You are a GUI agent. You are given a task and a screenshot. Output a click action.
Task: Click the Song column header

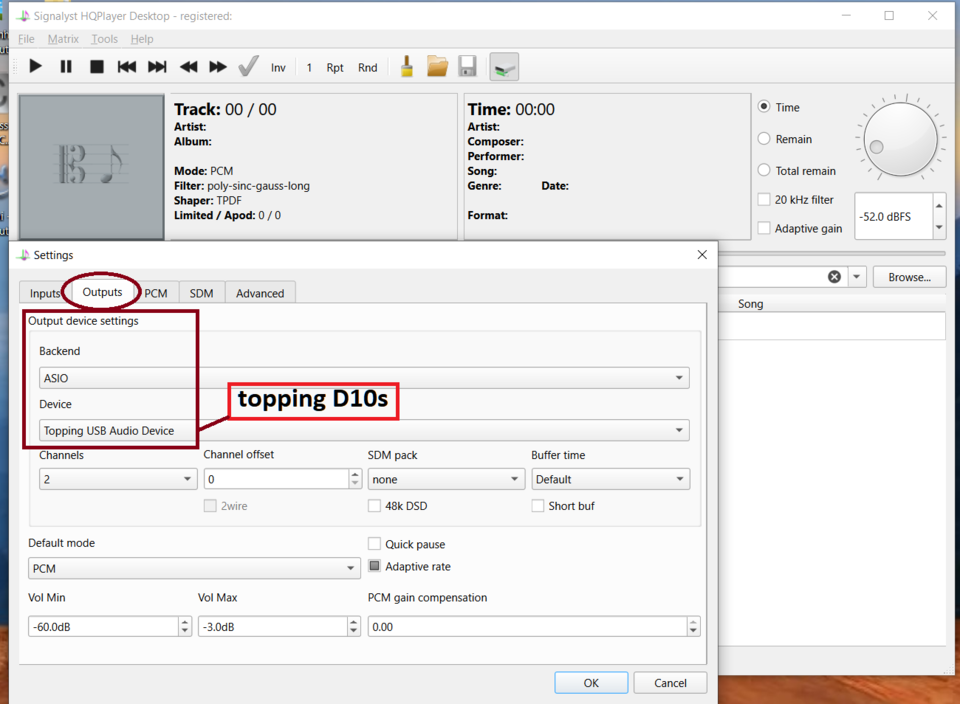click(x=750, y=304)
